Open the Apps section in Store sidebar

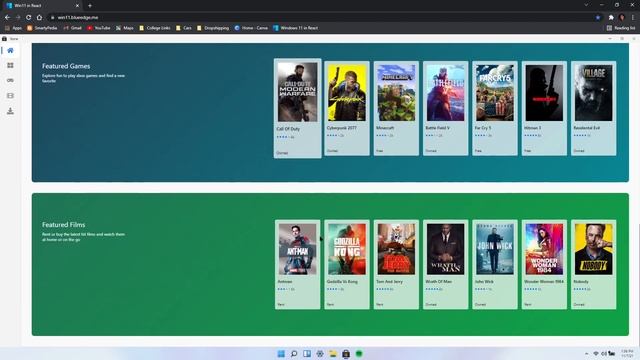click(10, 66)
